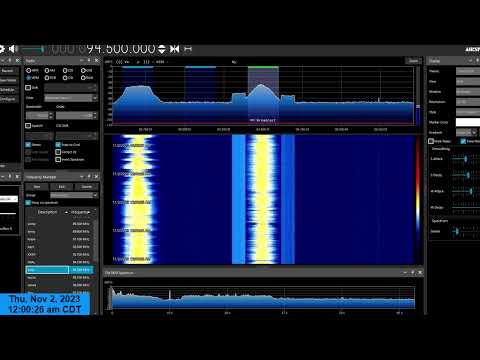
Task: Click the tuning-lock icon right of the center tuning icon
Action: pyautogui.click(x=188, y=49)
